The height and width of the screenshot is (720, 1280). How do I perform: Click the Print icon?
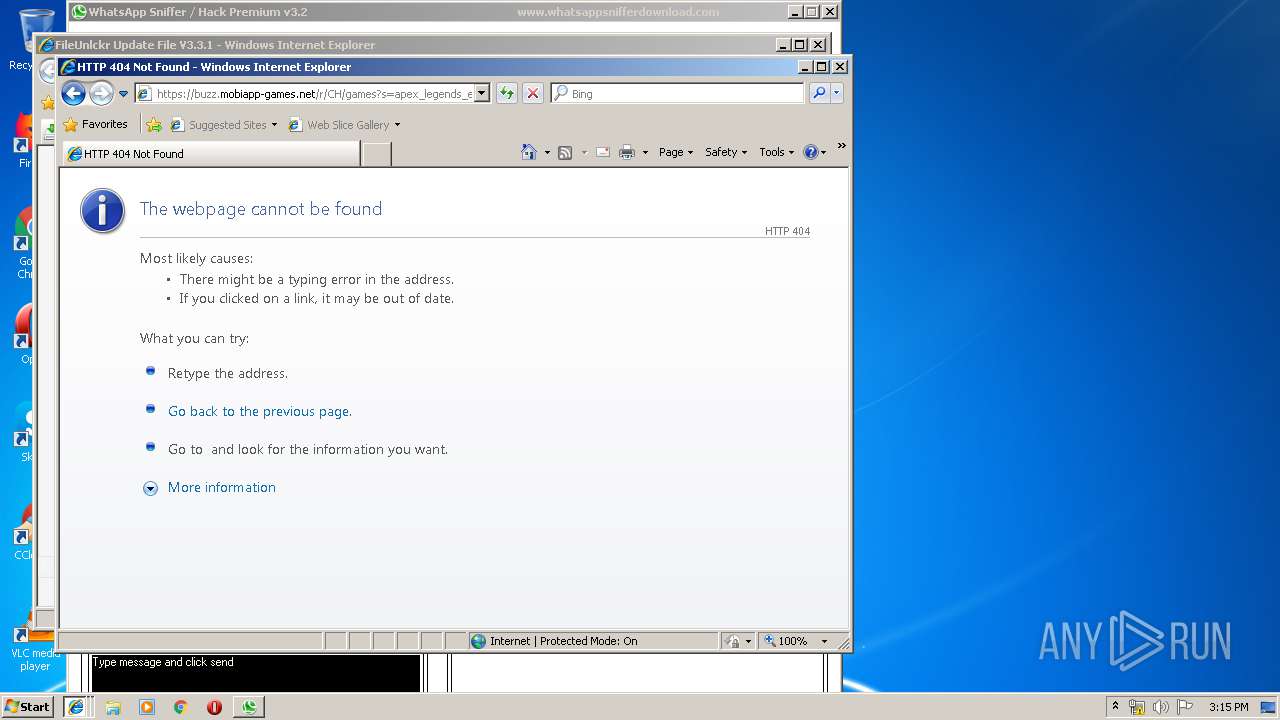pos(627,152)
